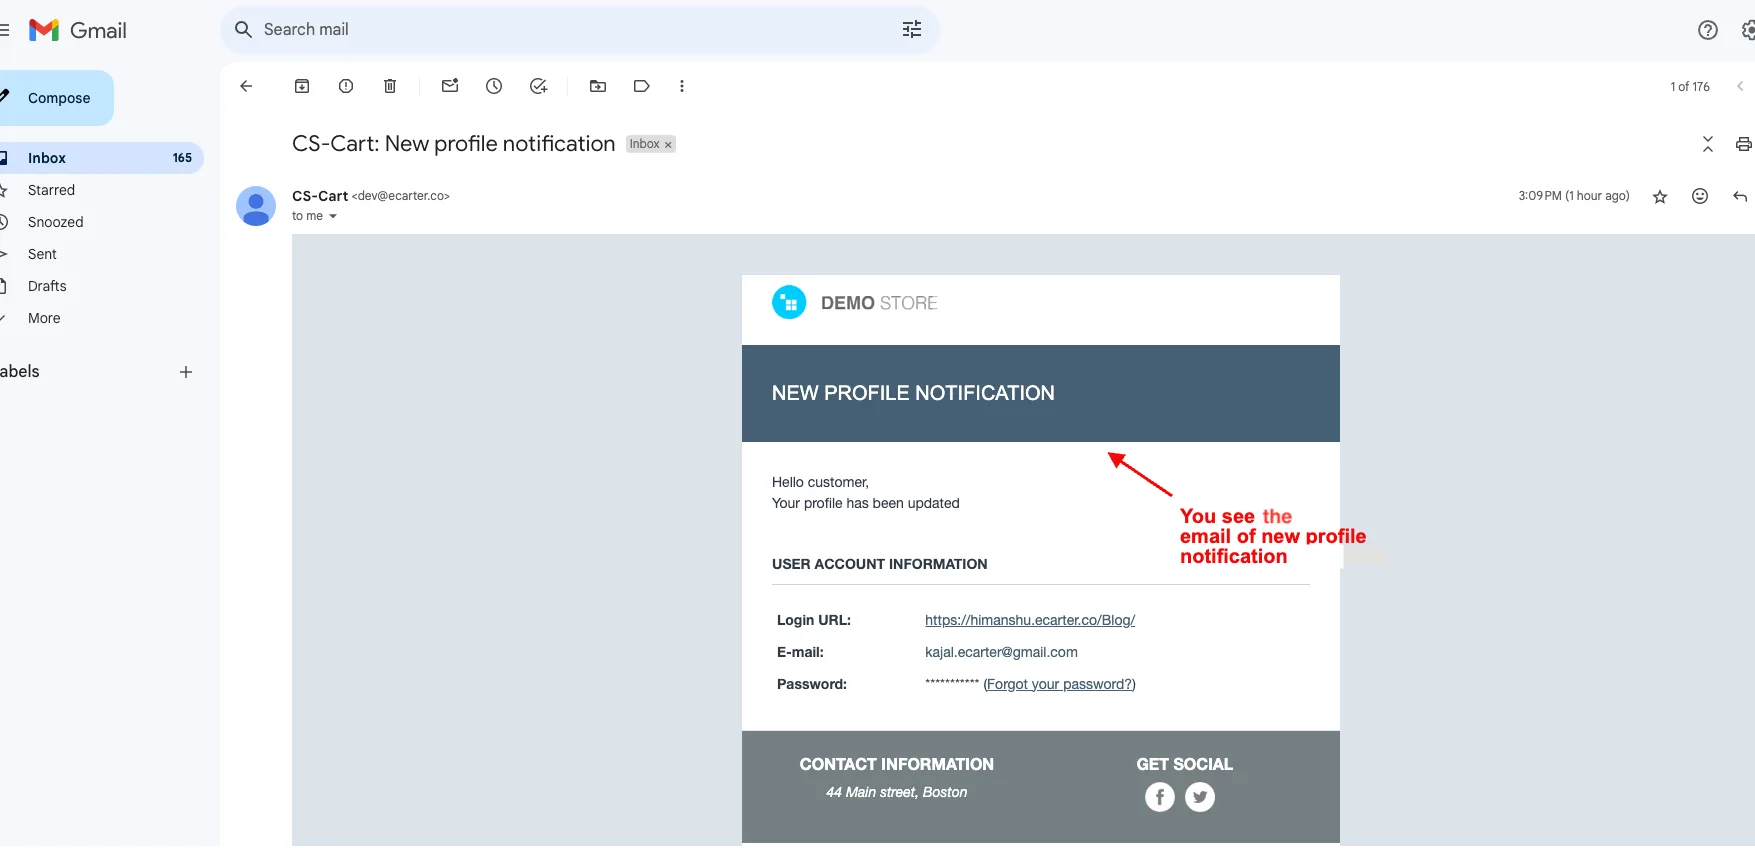Open the Starred folder
The image size is (1755, 848).
(x=51, y=190)
